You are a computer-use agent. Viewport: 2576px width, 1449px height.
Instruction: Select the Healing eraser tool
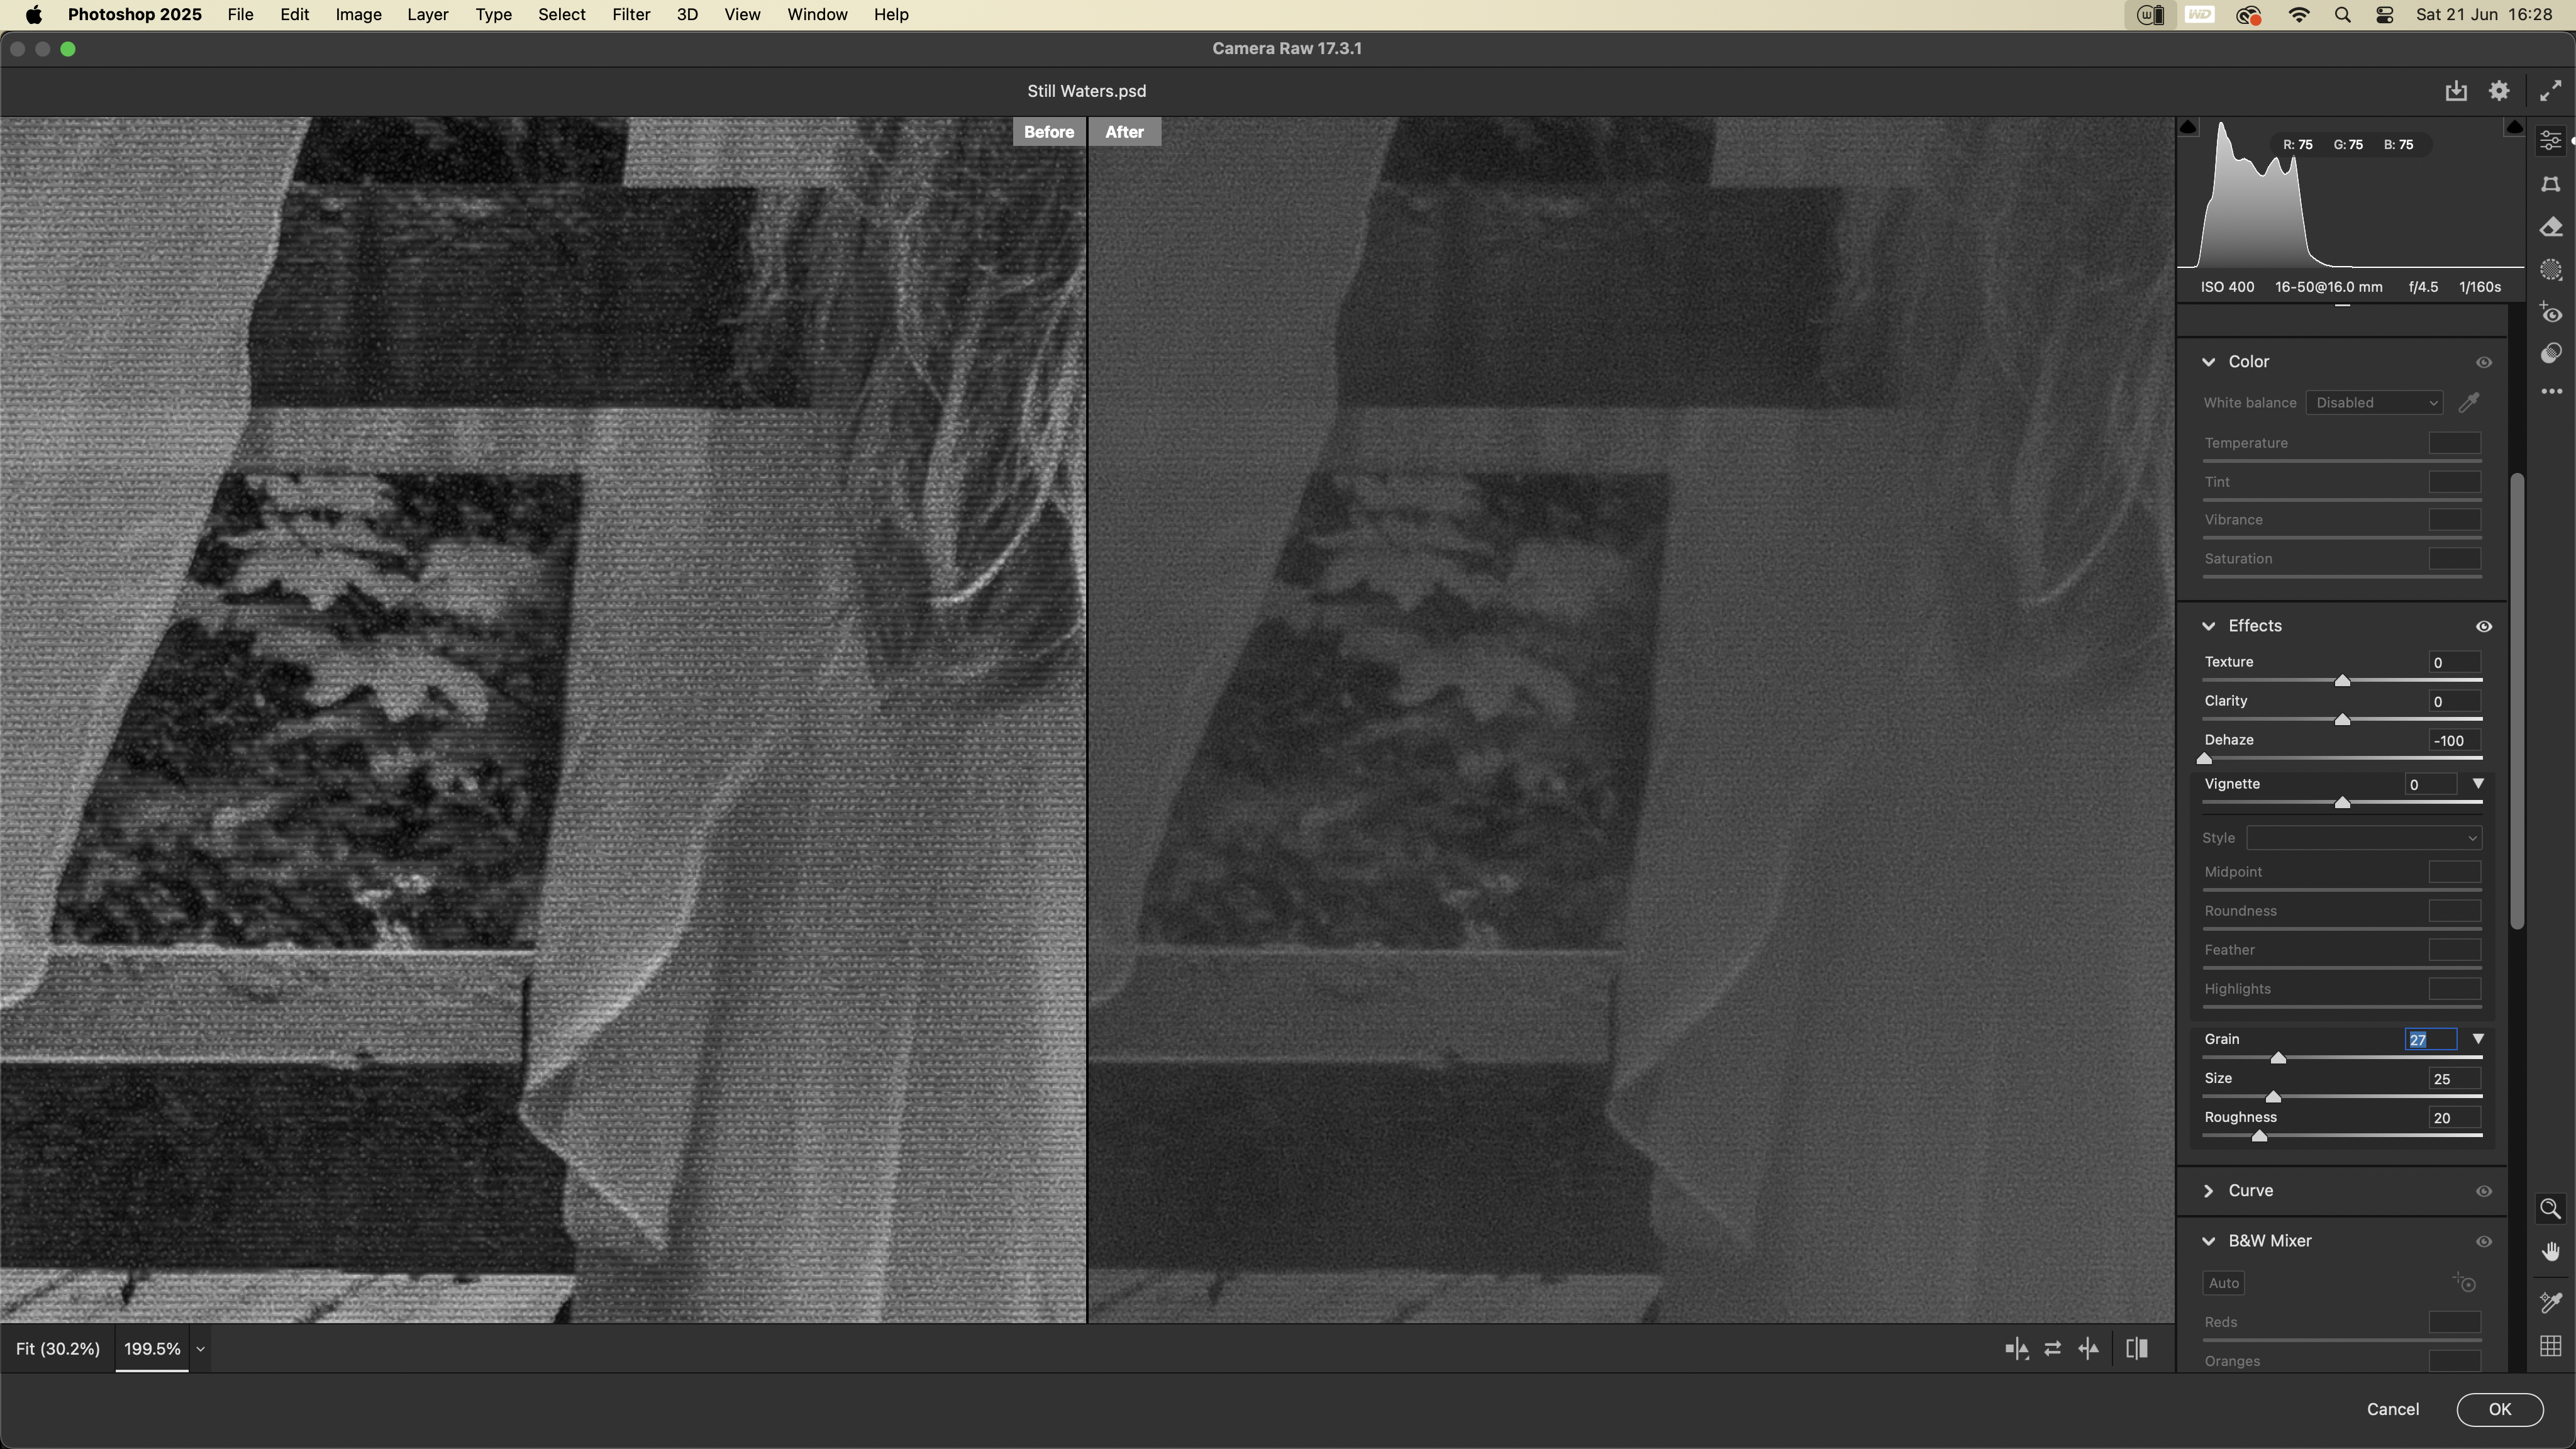2551,228
